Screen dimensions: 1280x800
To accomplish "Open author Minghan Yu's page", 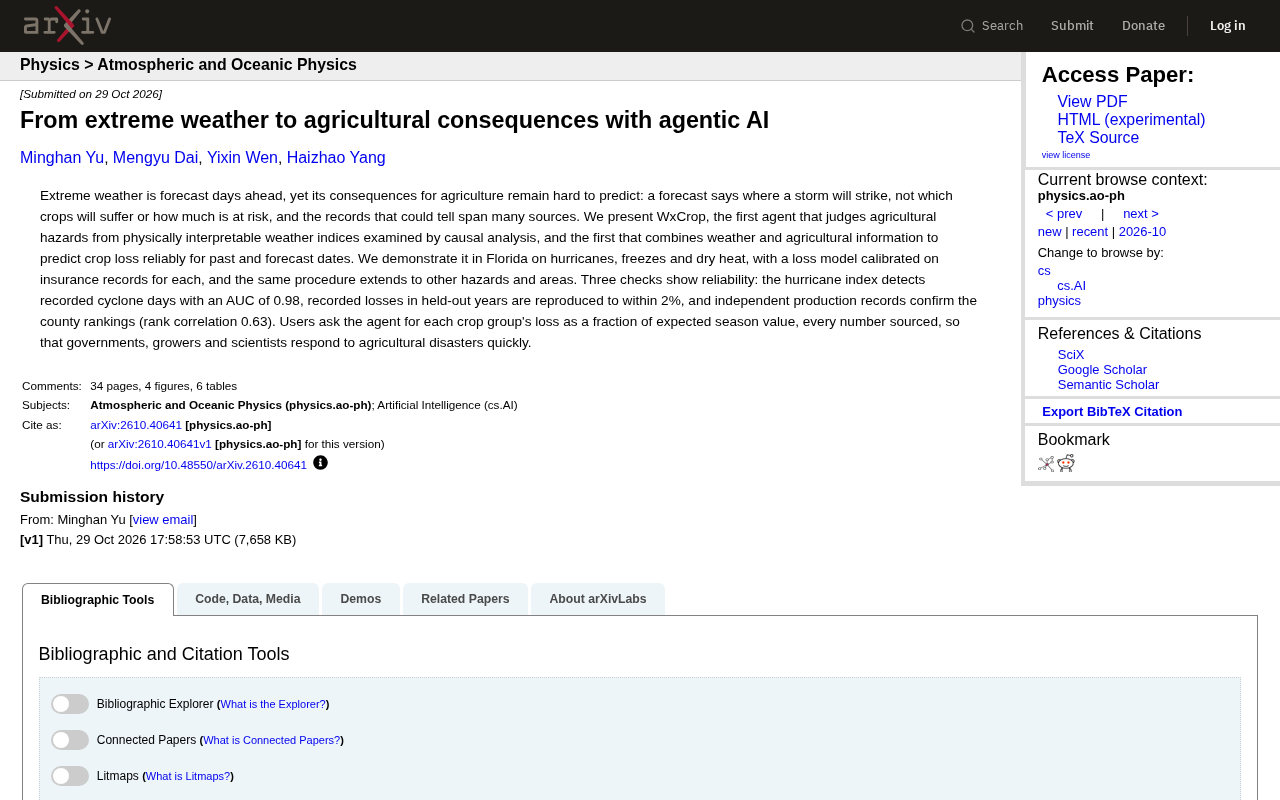I will pos(62,158).
